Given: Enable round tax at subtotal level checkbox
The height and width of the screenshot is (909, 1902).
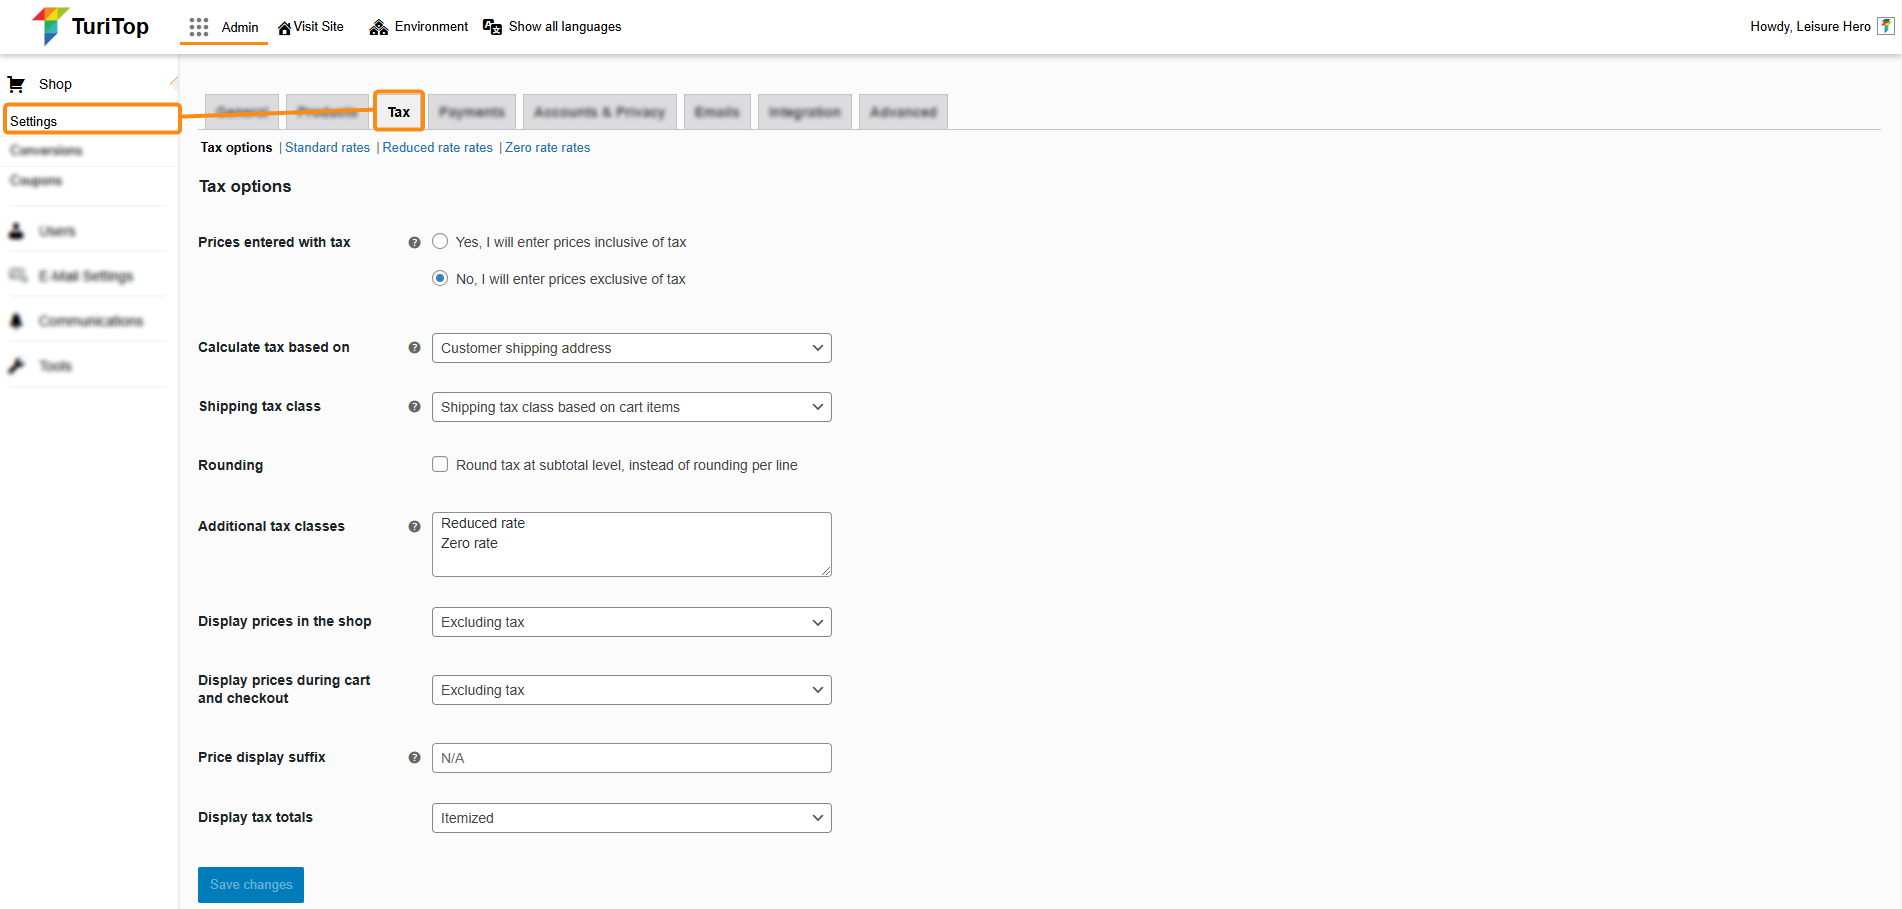Looking at the screenshot, I should coord(440,465).
